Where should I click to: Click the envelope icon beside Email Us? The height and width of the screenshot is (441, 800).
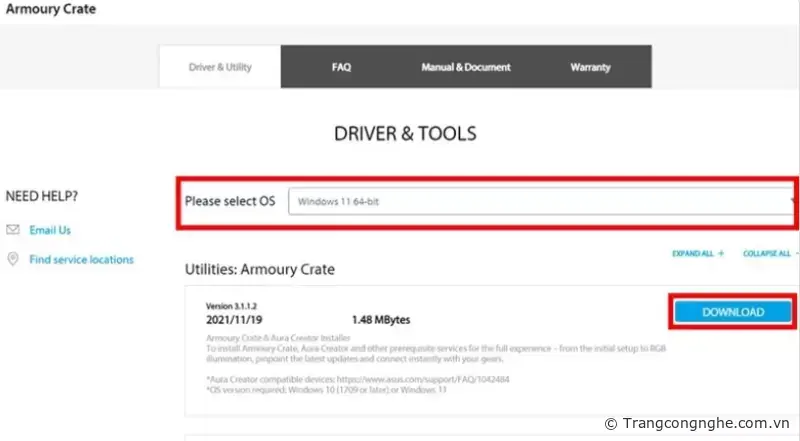click(x=13, y=230)
